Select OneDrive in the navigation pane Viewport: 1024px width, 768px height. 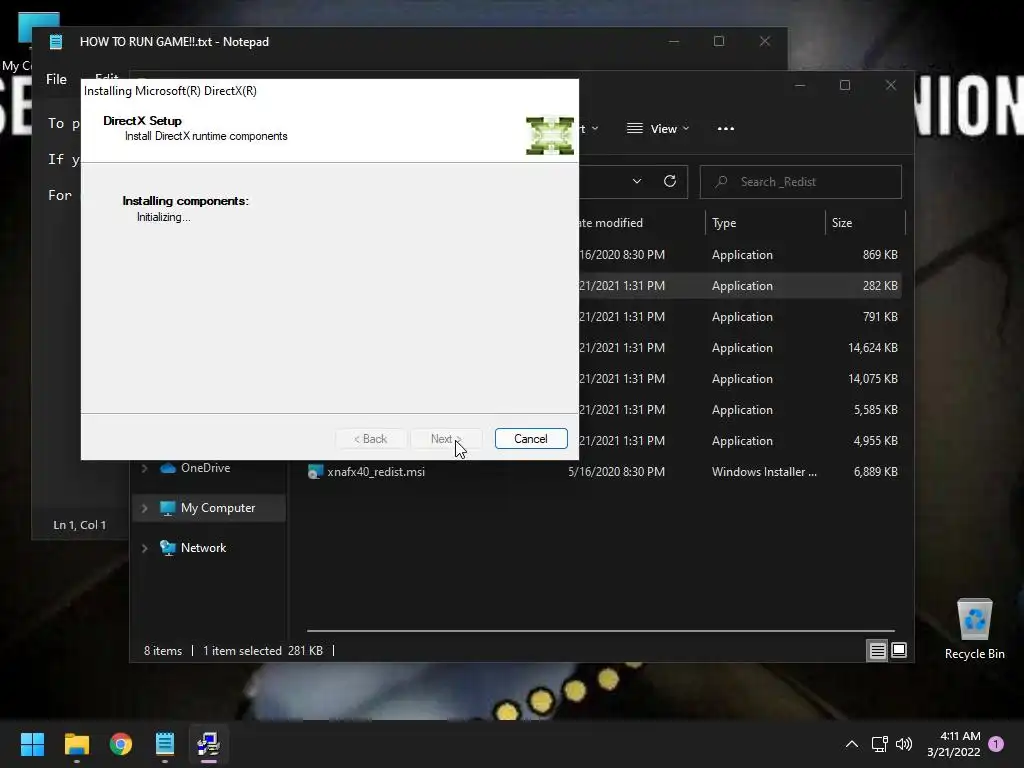coord(205,468)
